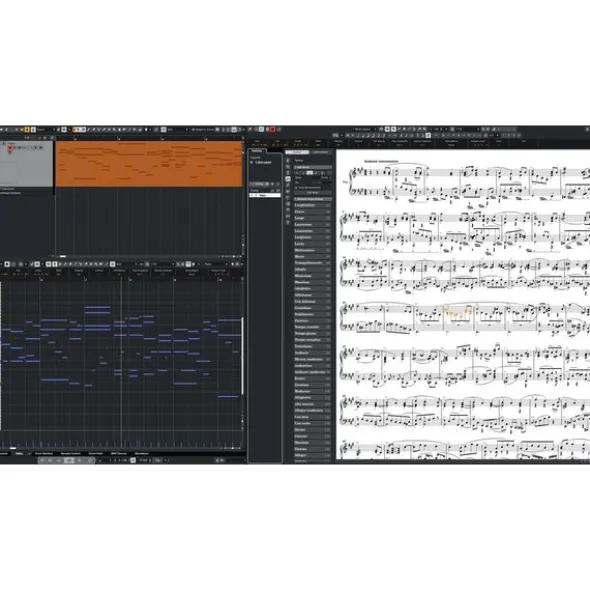Toggle the red record button in score toolbar
Viewport: 590px width, 591px height.
pyautogui.click(x=273, y=129)
